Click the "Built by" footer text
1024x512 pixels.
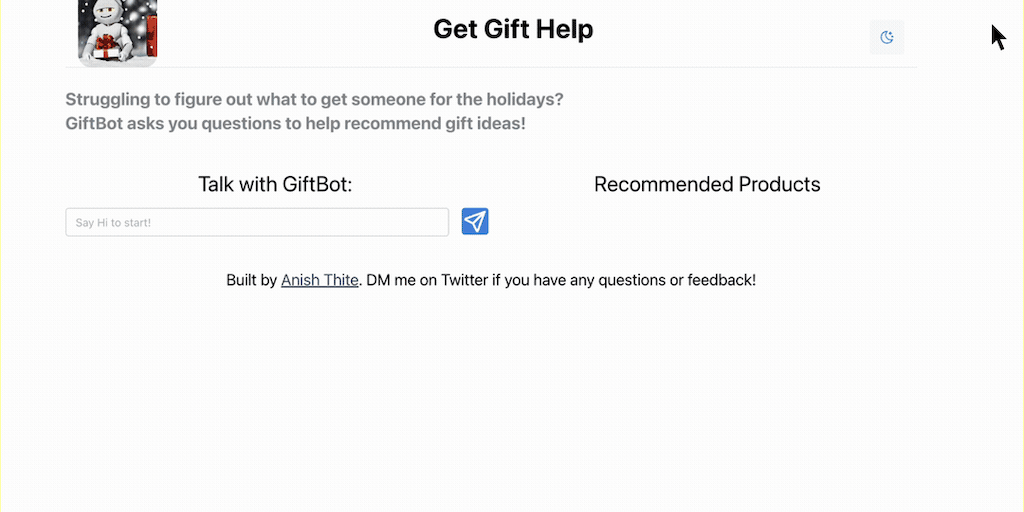(x=251, y=280)
